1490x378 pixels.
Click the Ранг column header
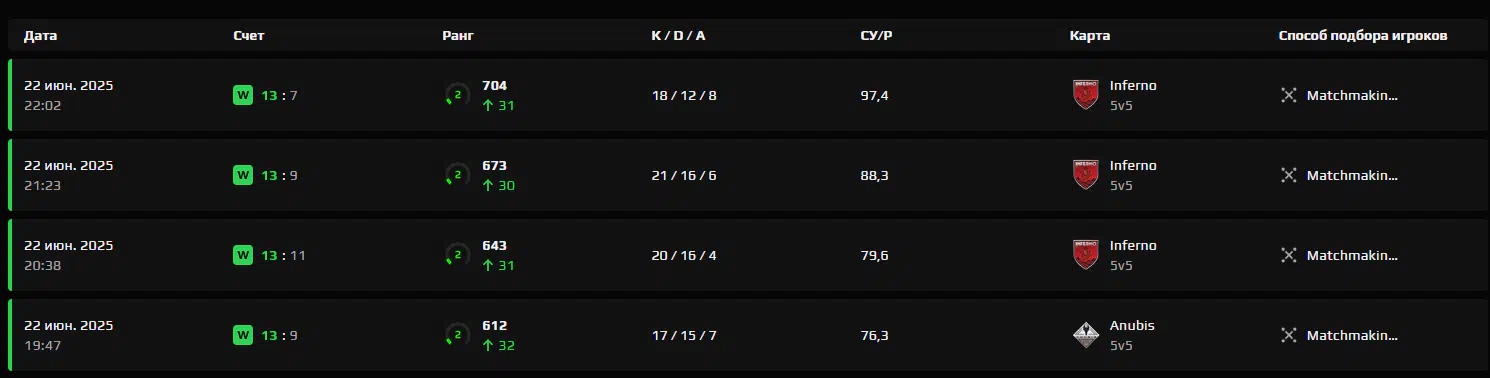point(458,36)
